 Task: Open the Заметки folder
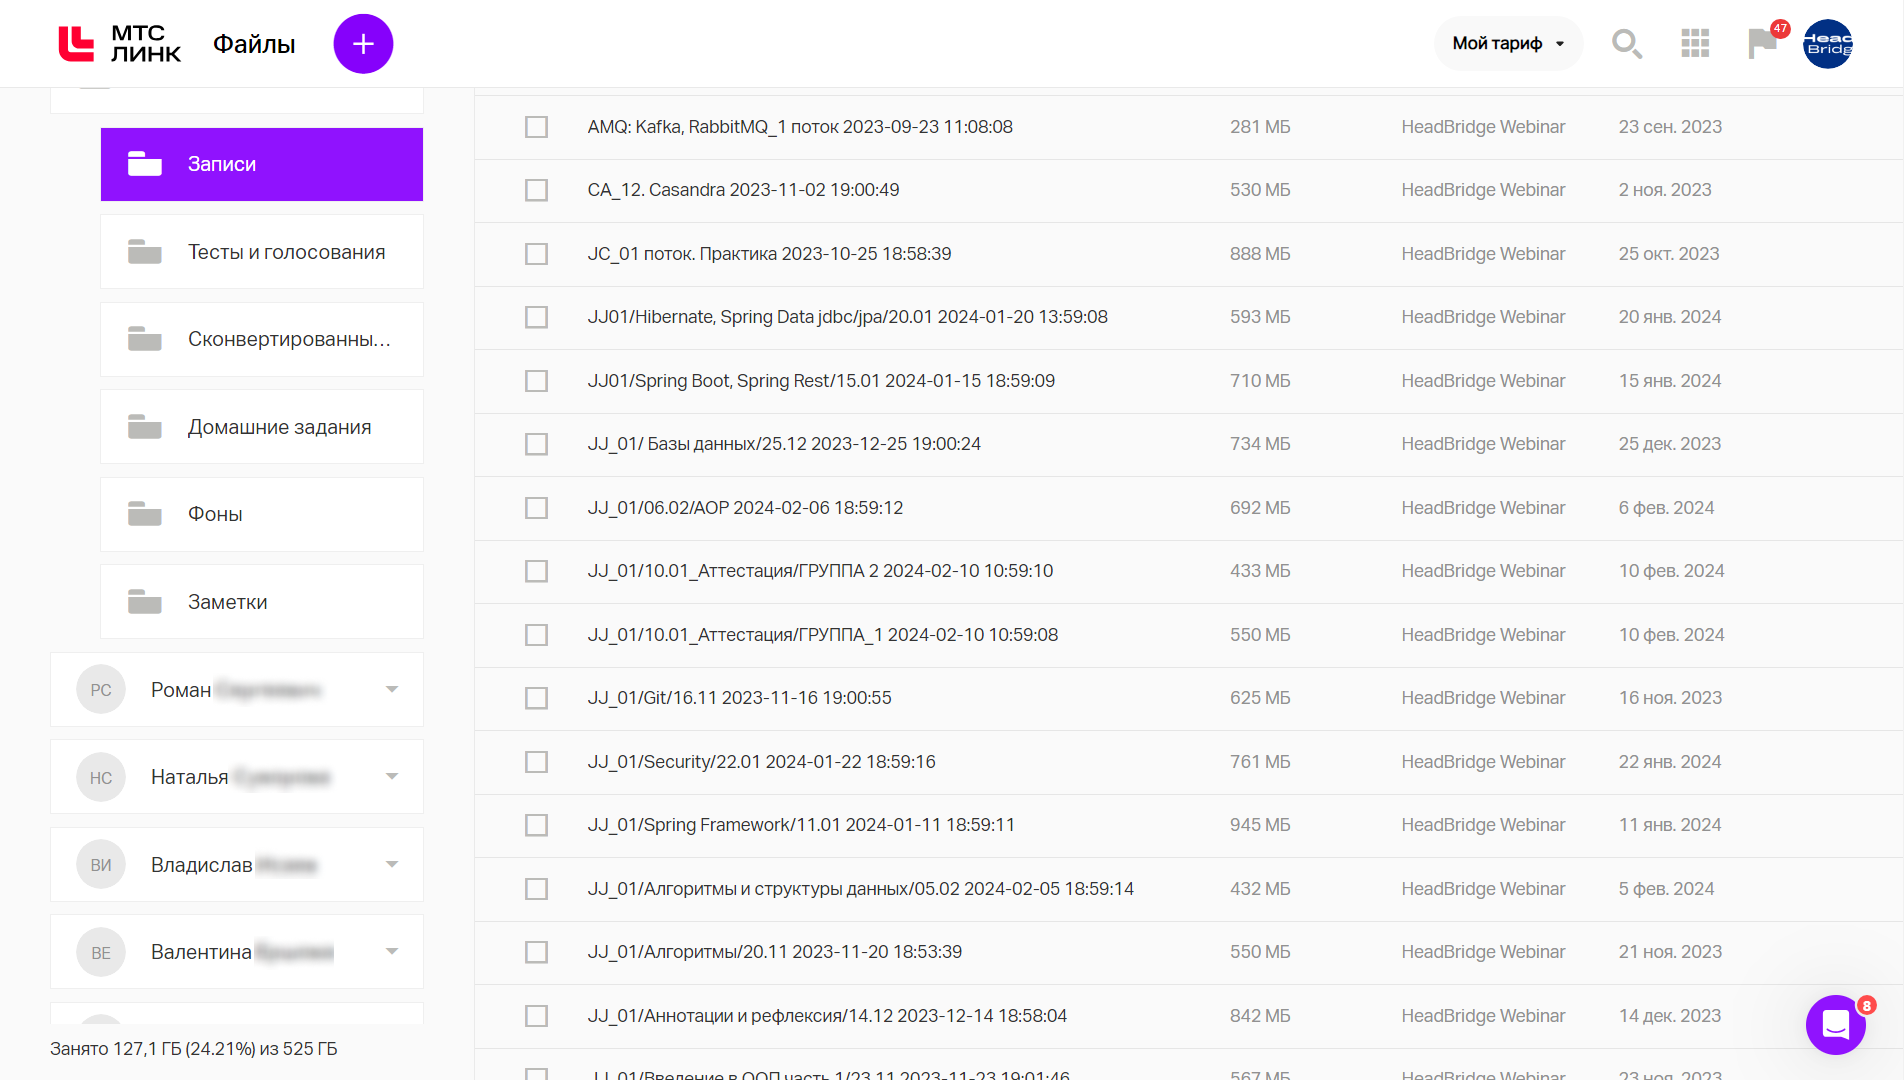pos(262,602)
